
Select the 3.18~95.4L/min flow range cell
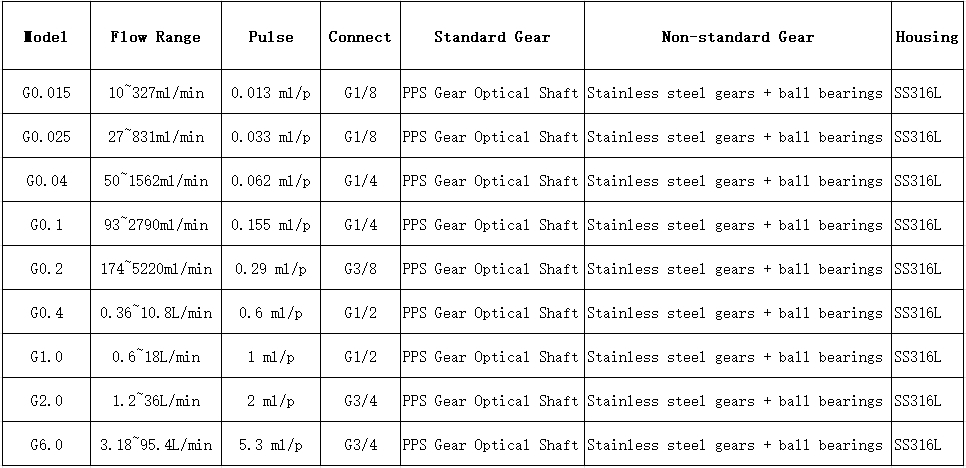pos(156,445)
